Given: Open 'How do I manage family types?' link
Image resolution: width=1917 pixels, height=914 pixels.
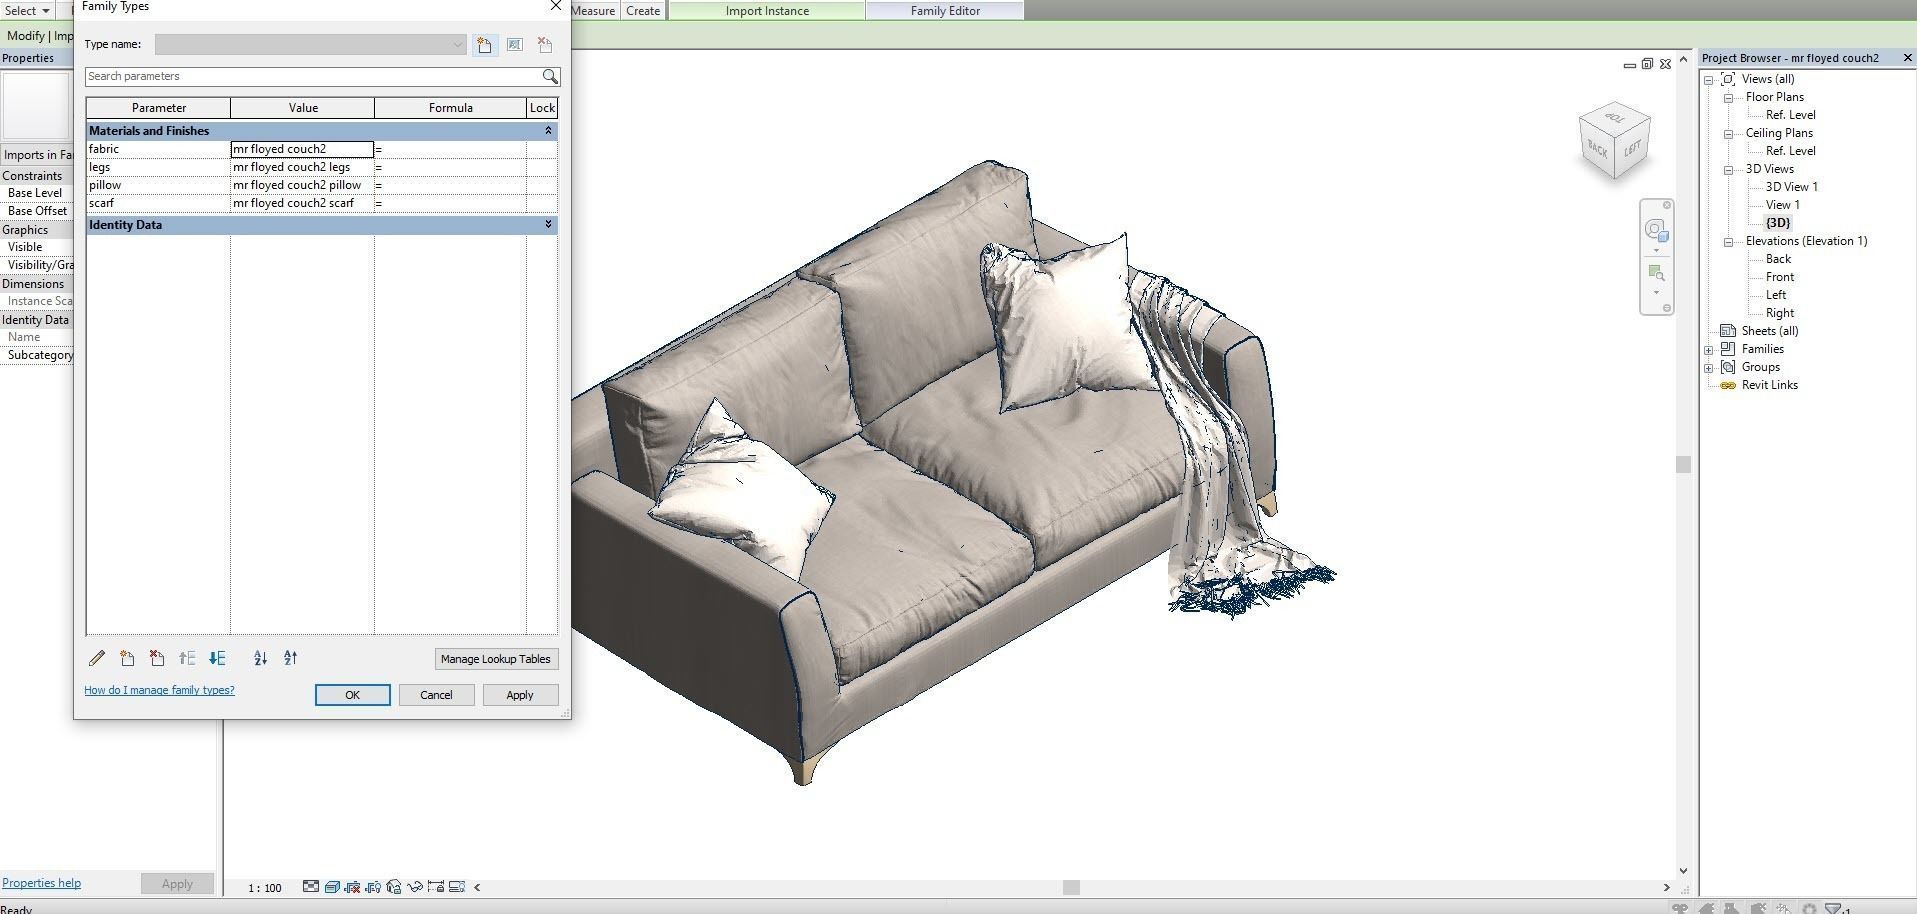Looking at the screenshot, I should click(x=159, y=690).
